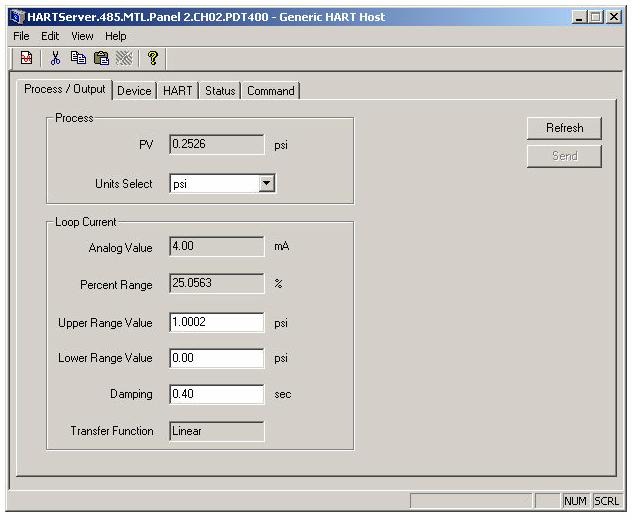Click the Percent Range 25.0563 field
This screenshot has width=632, height=520.
click(217, 283)
